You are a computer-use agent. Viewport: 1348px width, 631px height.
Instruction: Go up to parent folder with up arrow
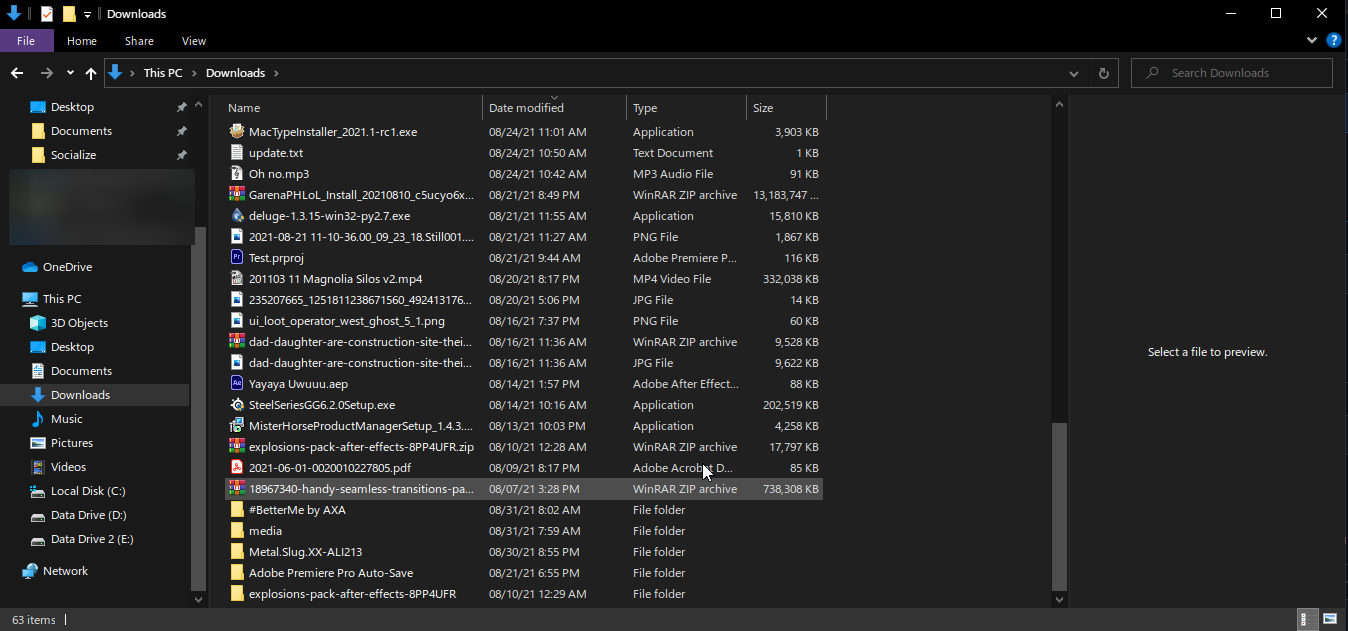(90, 72)
